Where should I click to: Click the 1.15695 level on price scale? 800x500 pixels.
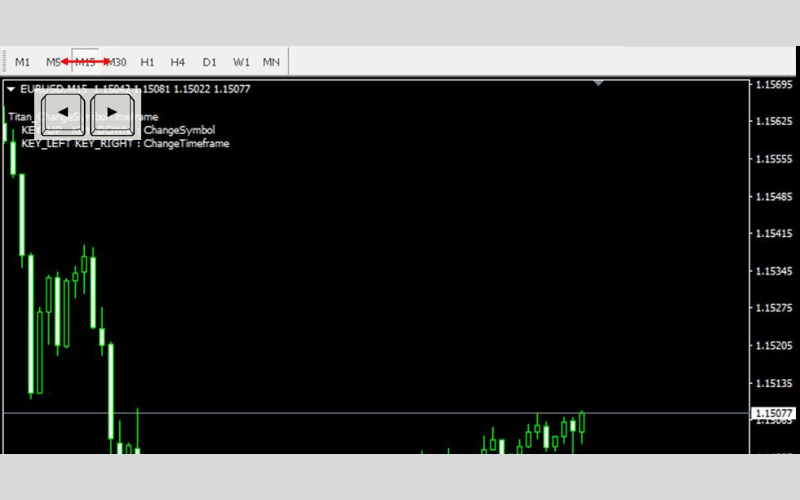pyautogui.click(x=774, y=85)
